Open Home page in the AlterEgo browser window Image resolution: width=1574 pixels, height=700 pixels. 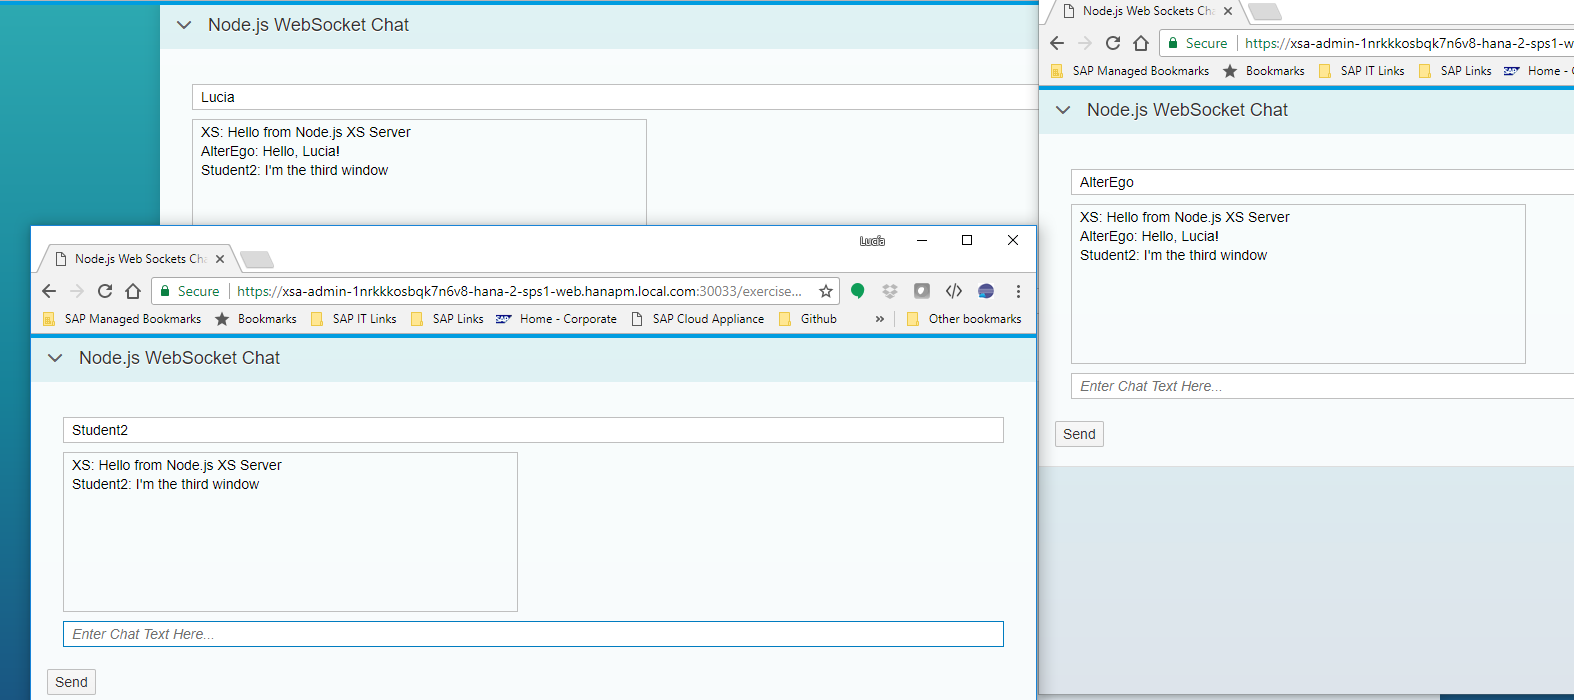pos(1141,43)
